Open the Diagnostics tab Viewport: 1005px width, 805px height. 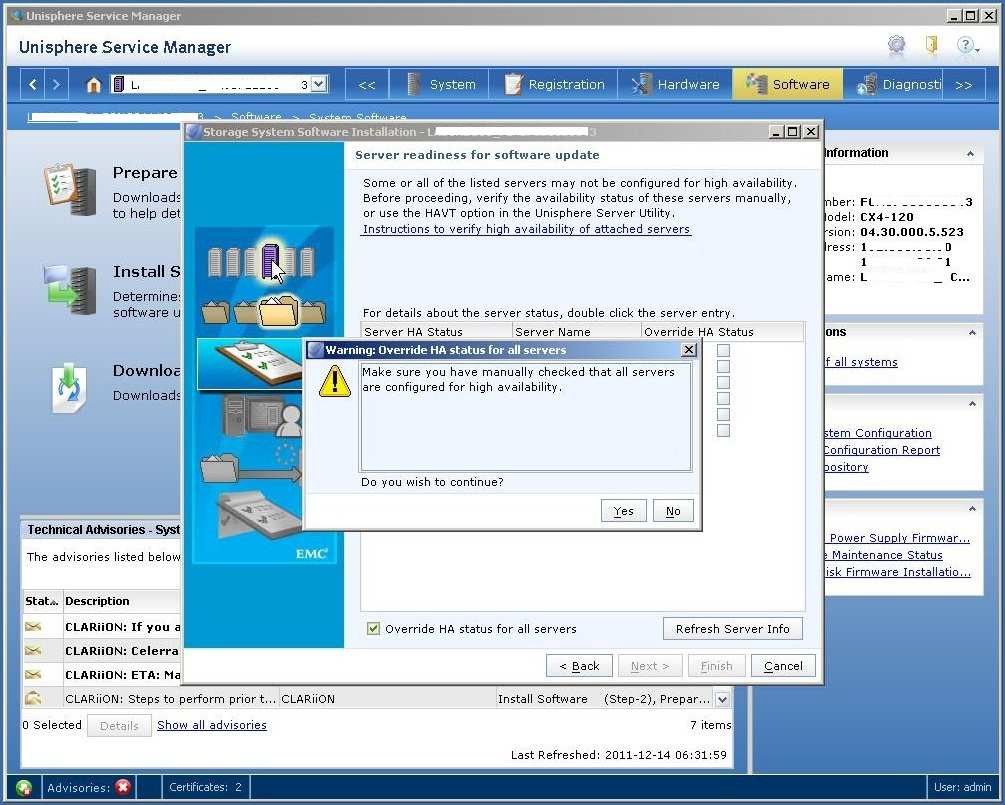[x=893, y=85]
